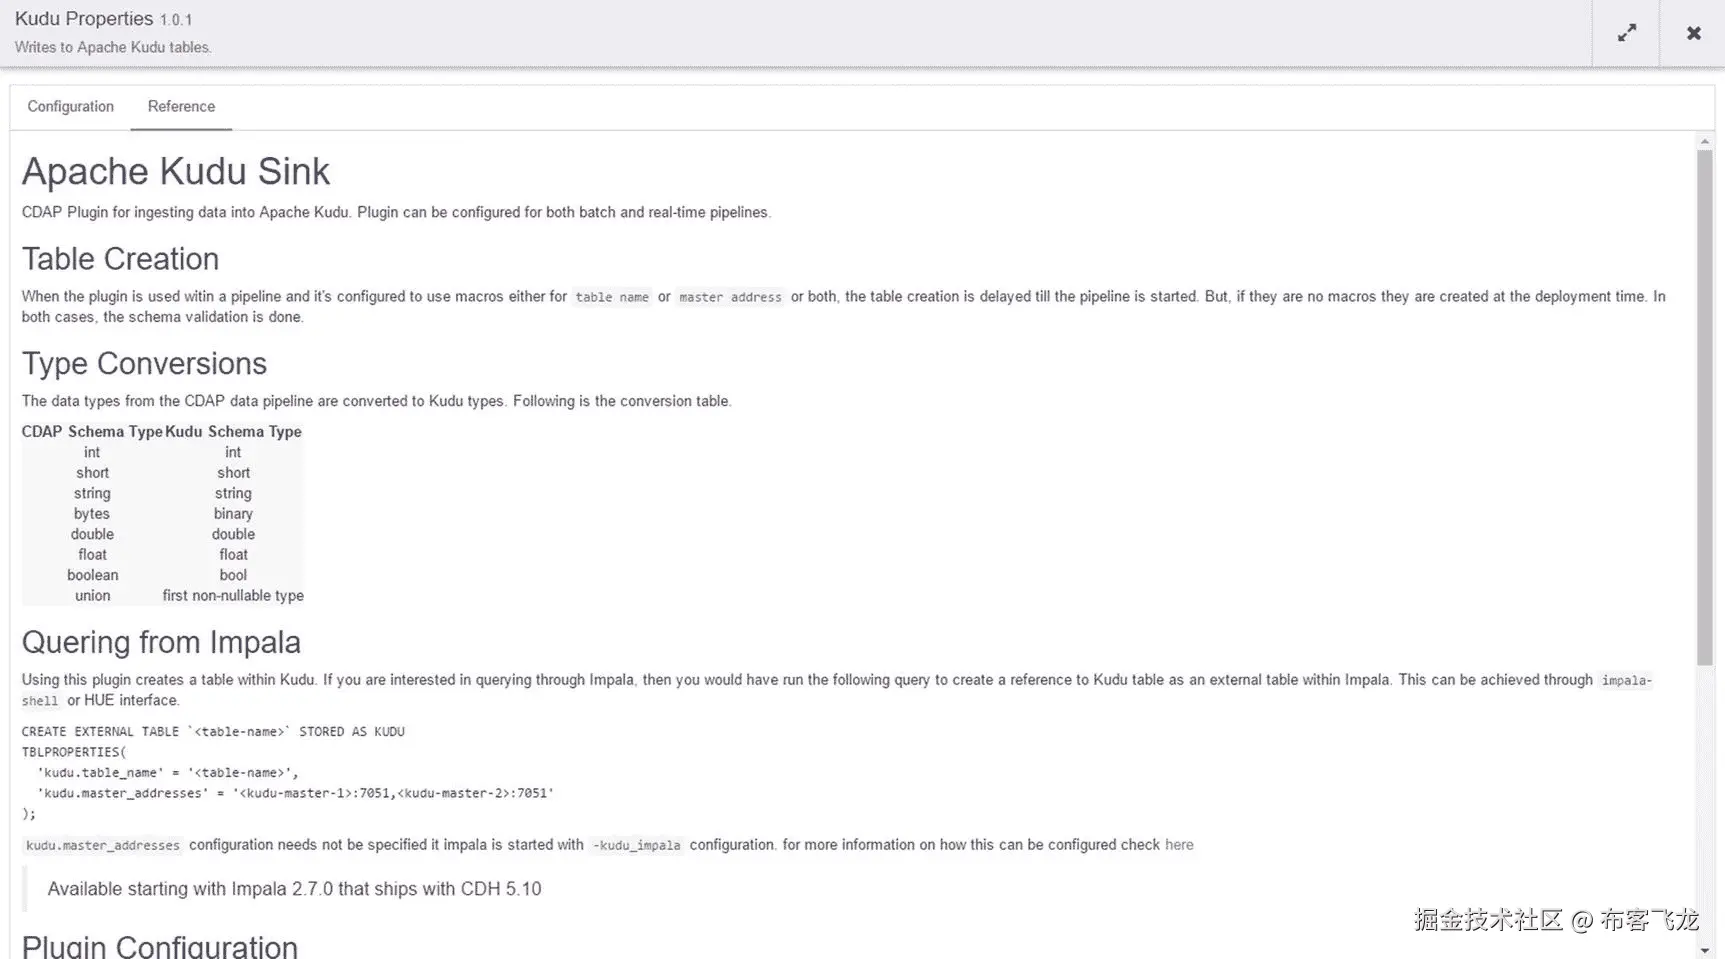Click the 'bytes' table cell
The image size is (1725, 959).
coord(92,514)
